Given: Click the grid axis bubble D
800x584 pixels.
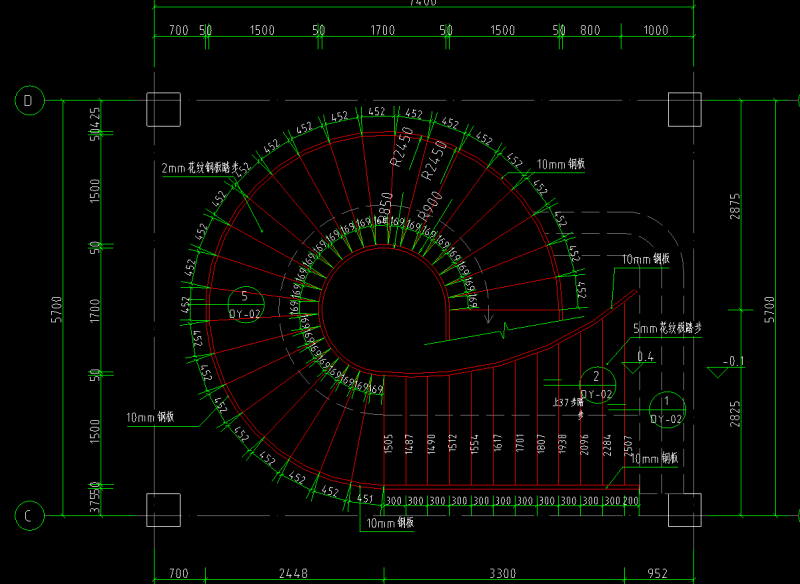Looking at the screenshot, I should pos(28,101).
